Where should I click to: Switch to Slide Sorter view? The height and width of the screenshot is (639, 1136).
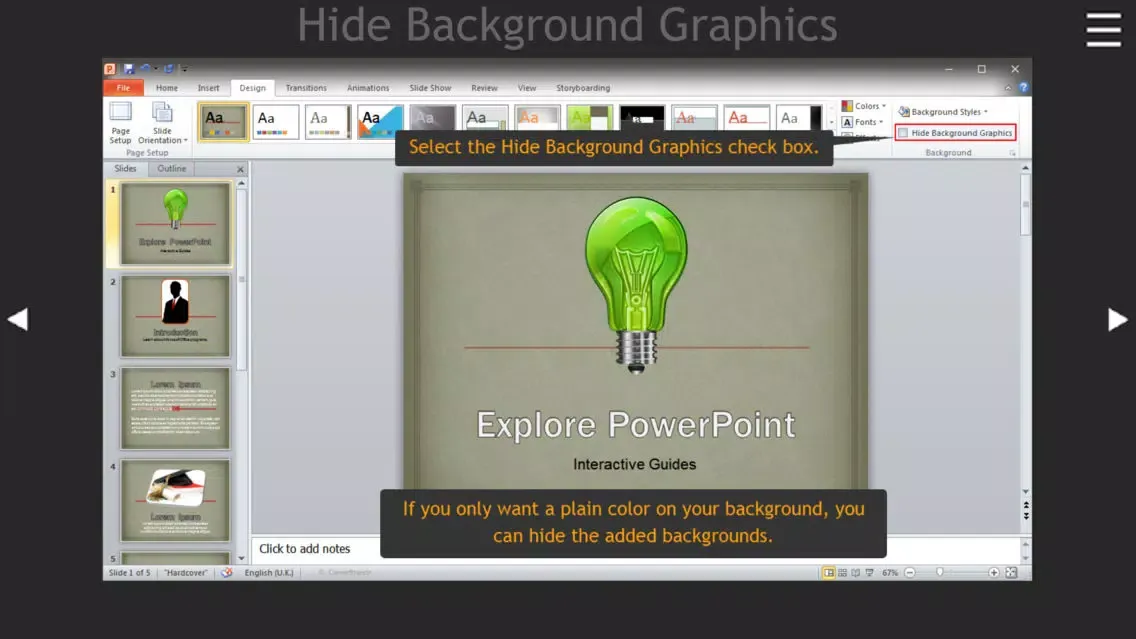[x=843, y=572]
